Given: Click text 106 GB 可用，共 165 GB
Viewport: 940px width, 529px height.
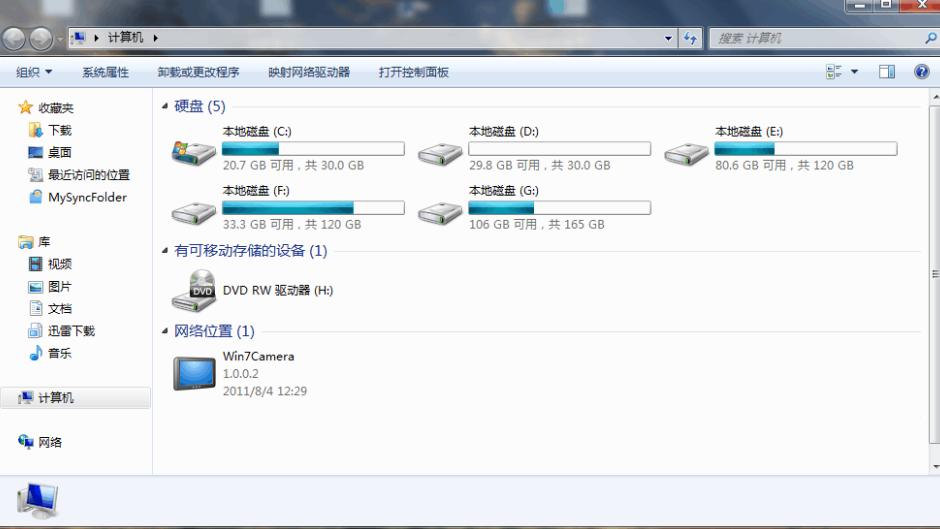Looking at the screenshot, I should click(537, 224).
